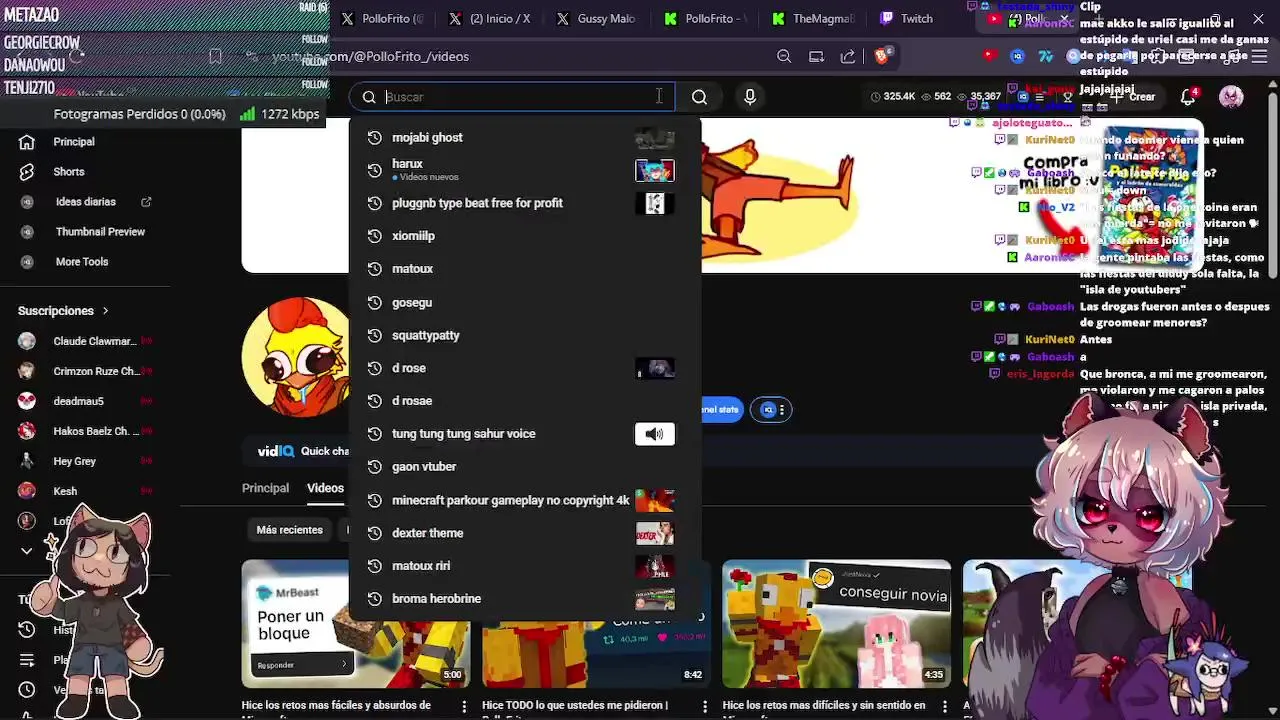Switch to the PolloFrito Kick browser tab
The image size is (1280, 720).
click(x=706, y=18)
